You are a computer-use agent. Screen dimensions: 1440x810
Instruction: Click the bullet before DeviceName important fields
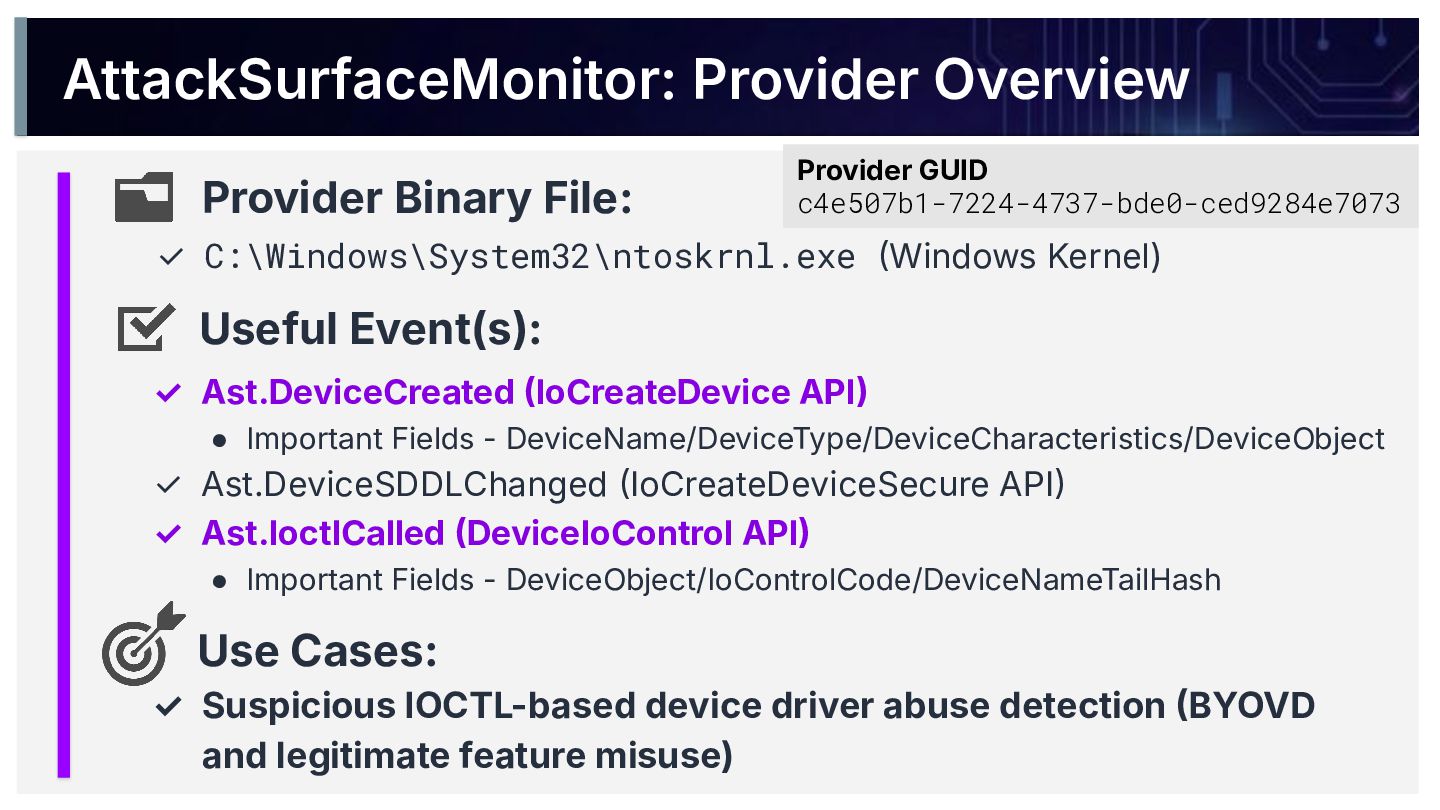(220, 440)
